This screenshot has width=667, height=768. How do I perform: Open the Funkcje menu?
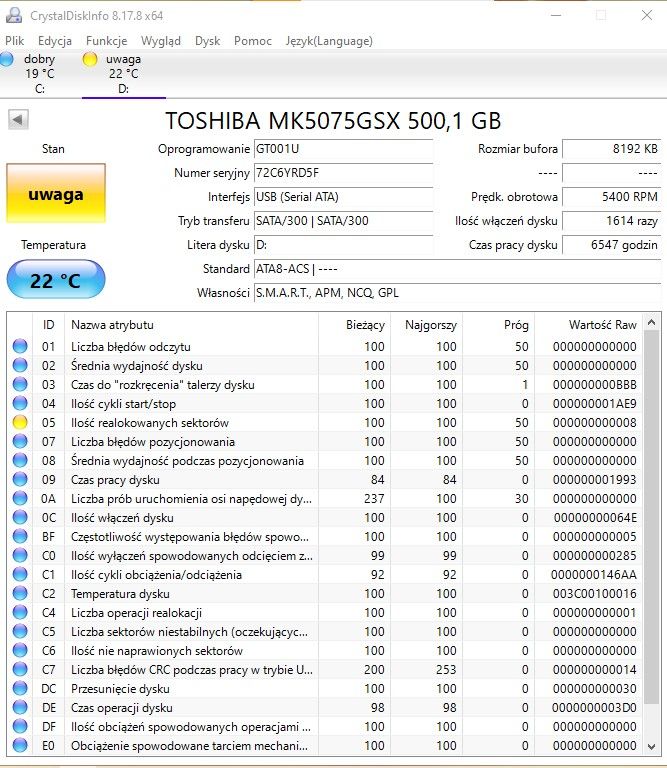pos(106,41)
